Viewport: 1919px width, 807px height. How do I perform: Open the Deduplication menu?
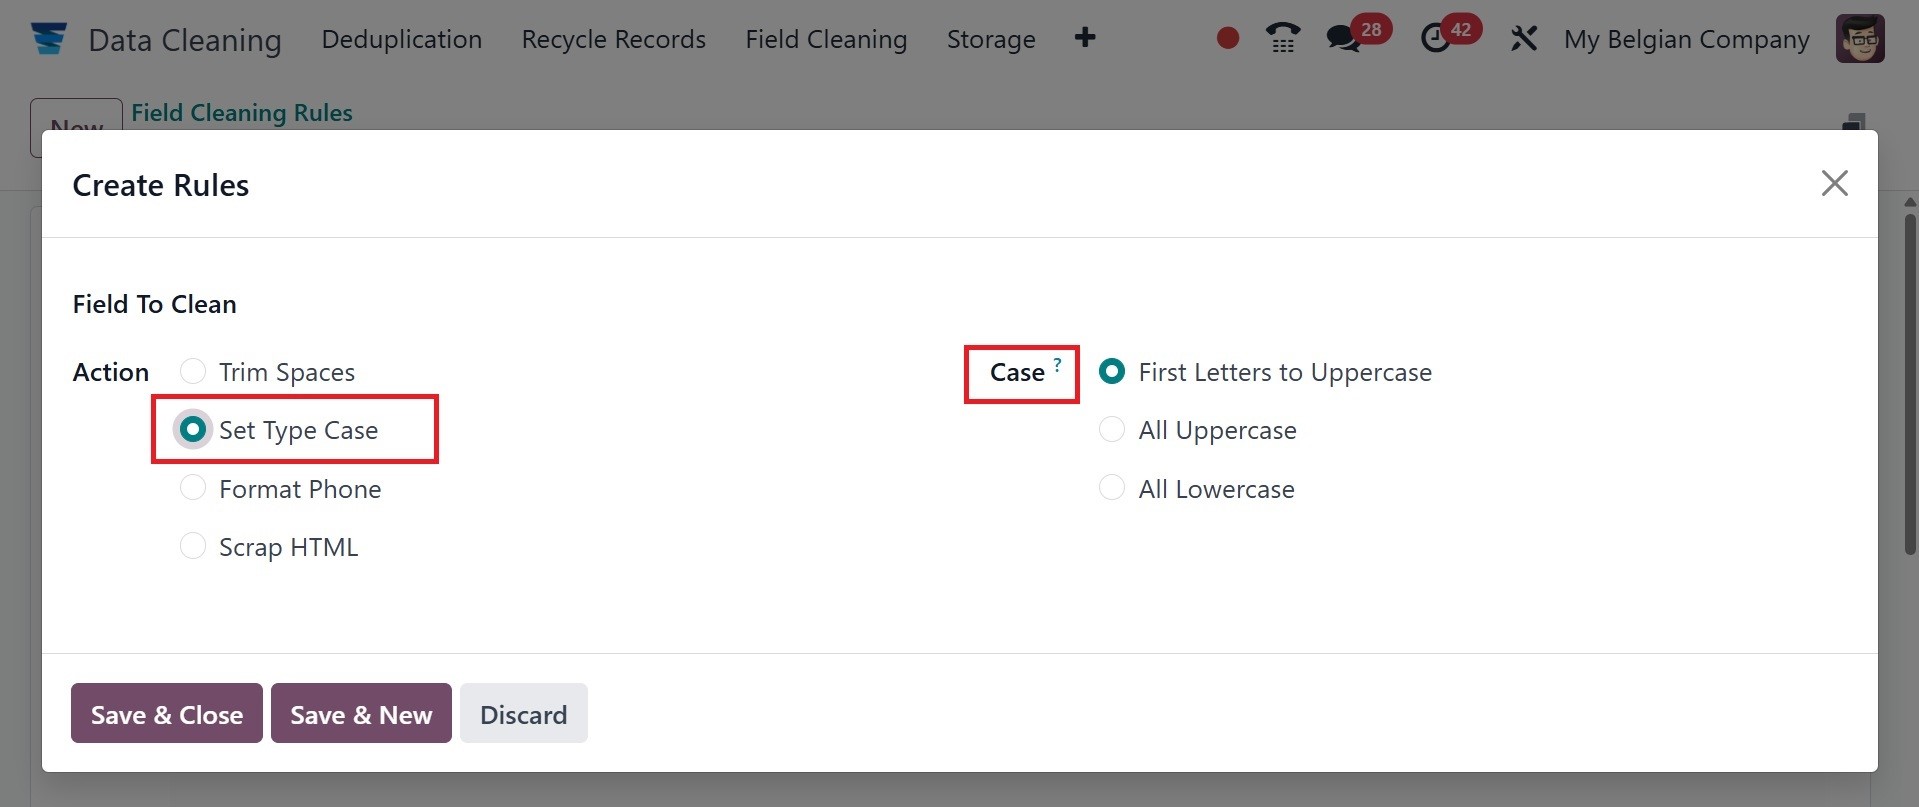tap(401, 39)
